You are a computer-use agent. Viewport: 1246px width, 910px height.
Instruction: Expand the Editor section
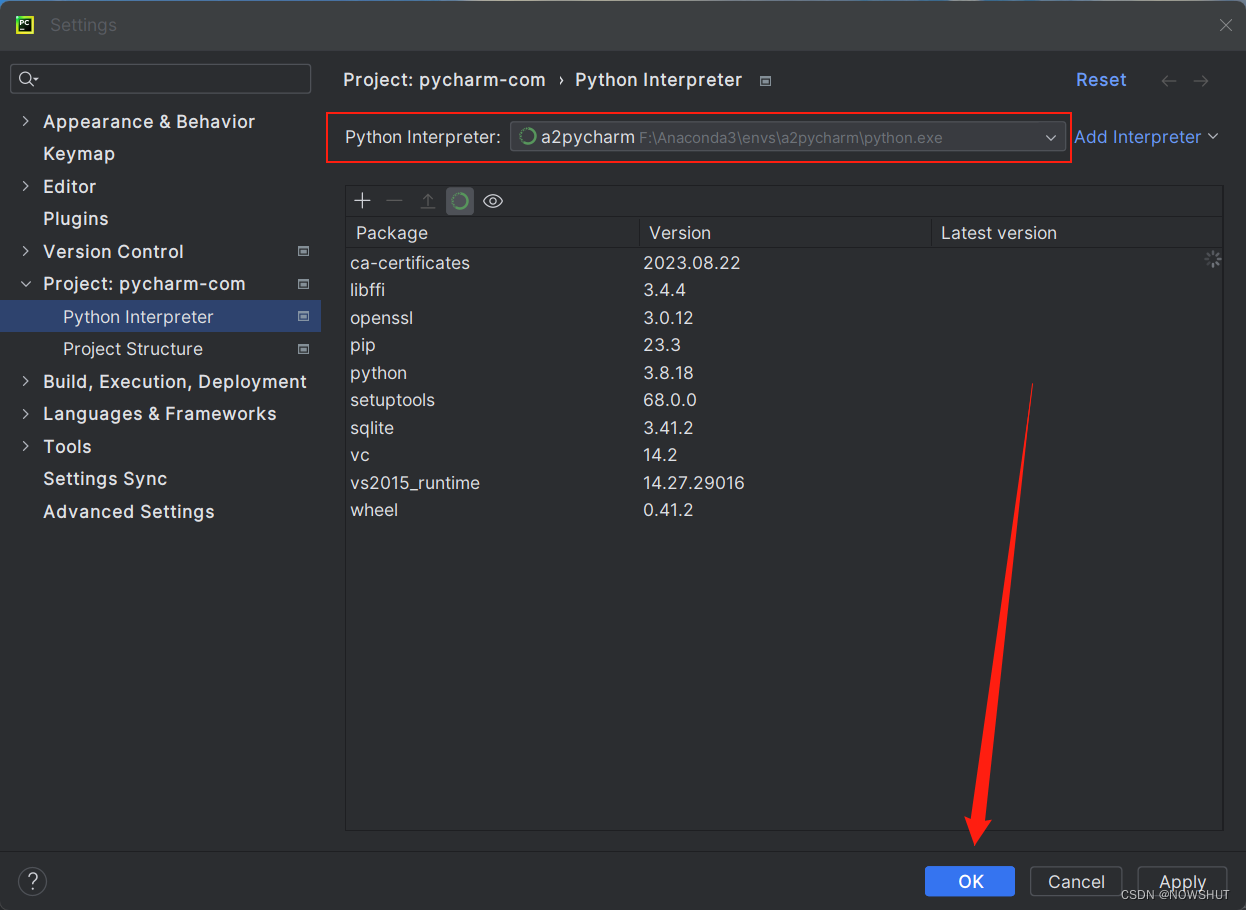(x=26, y=186)
